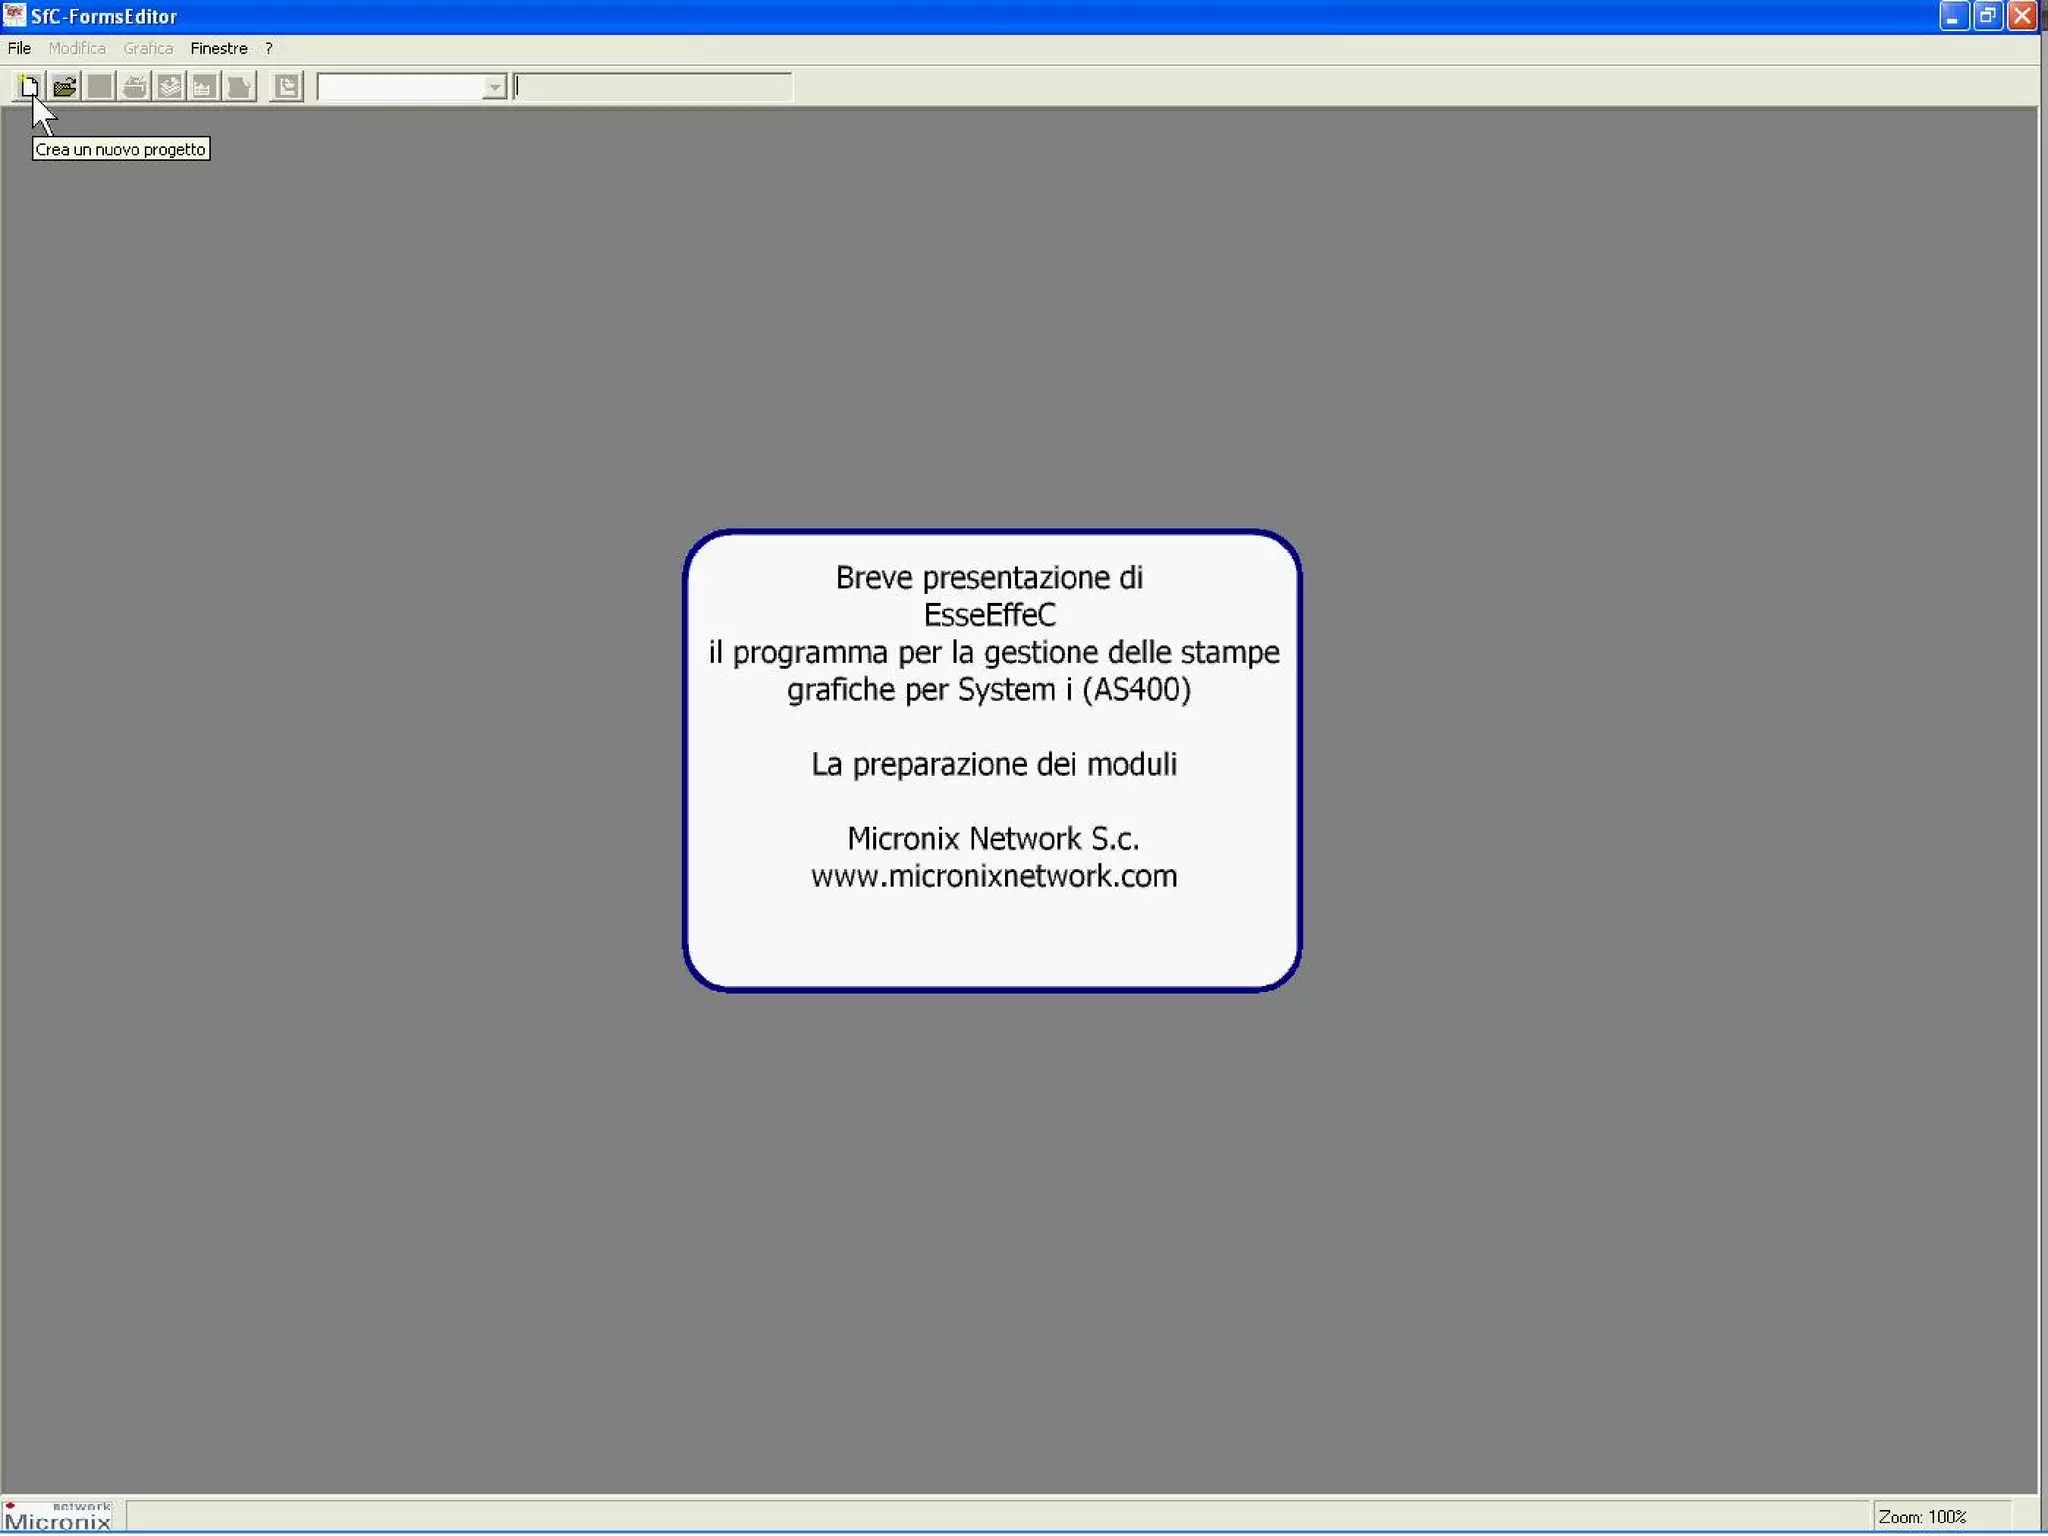Open the Finestre menu
Viewport: 2048px width, 1536px height.
click(x=218, y=48)
